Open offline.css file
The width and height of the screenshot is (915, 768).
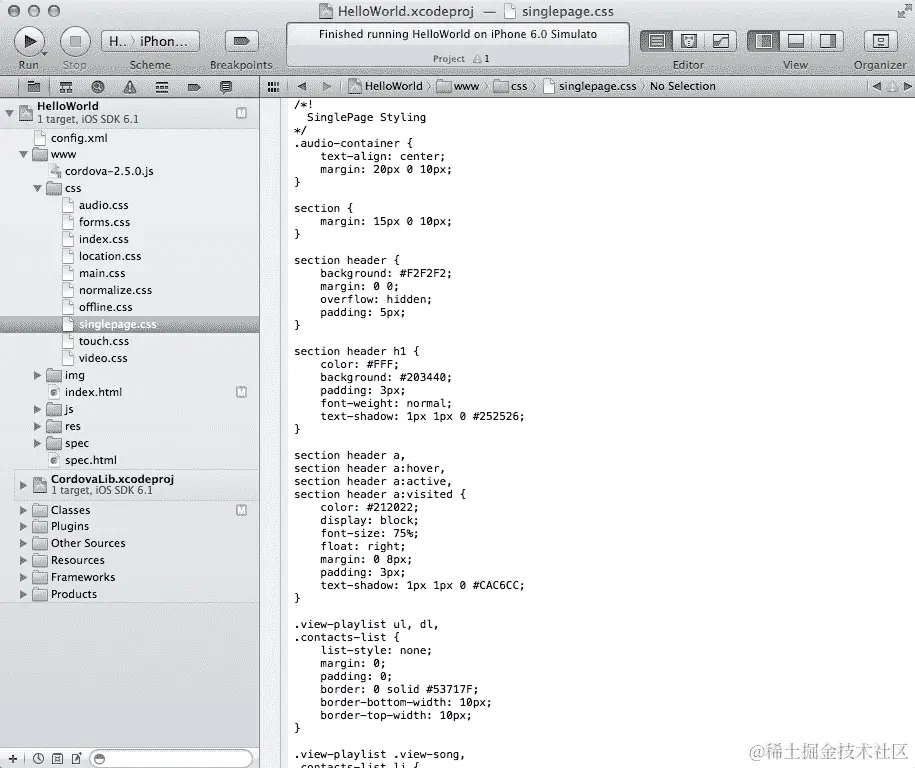click(x=106, y=307)
